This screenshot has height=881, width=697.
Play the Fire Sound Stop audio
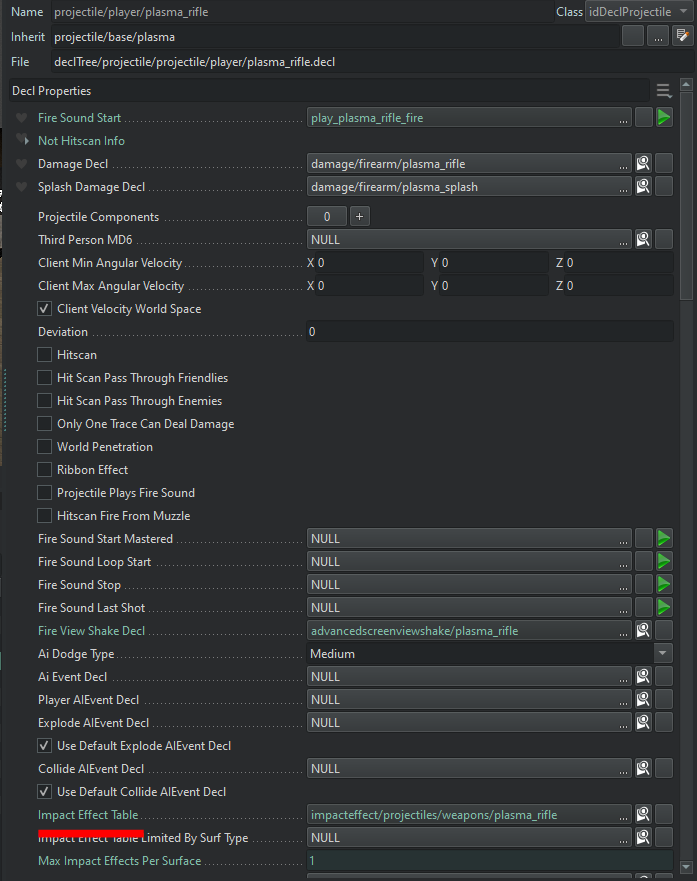(664, 584)
